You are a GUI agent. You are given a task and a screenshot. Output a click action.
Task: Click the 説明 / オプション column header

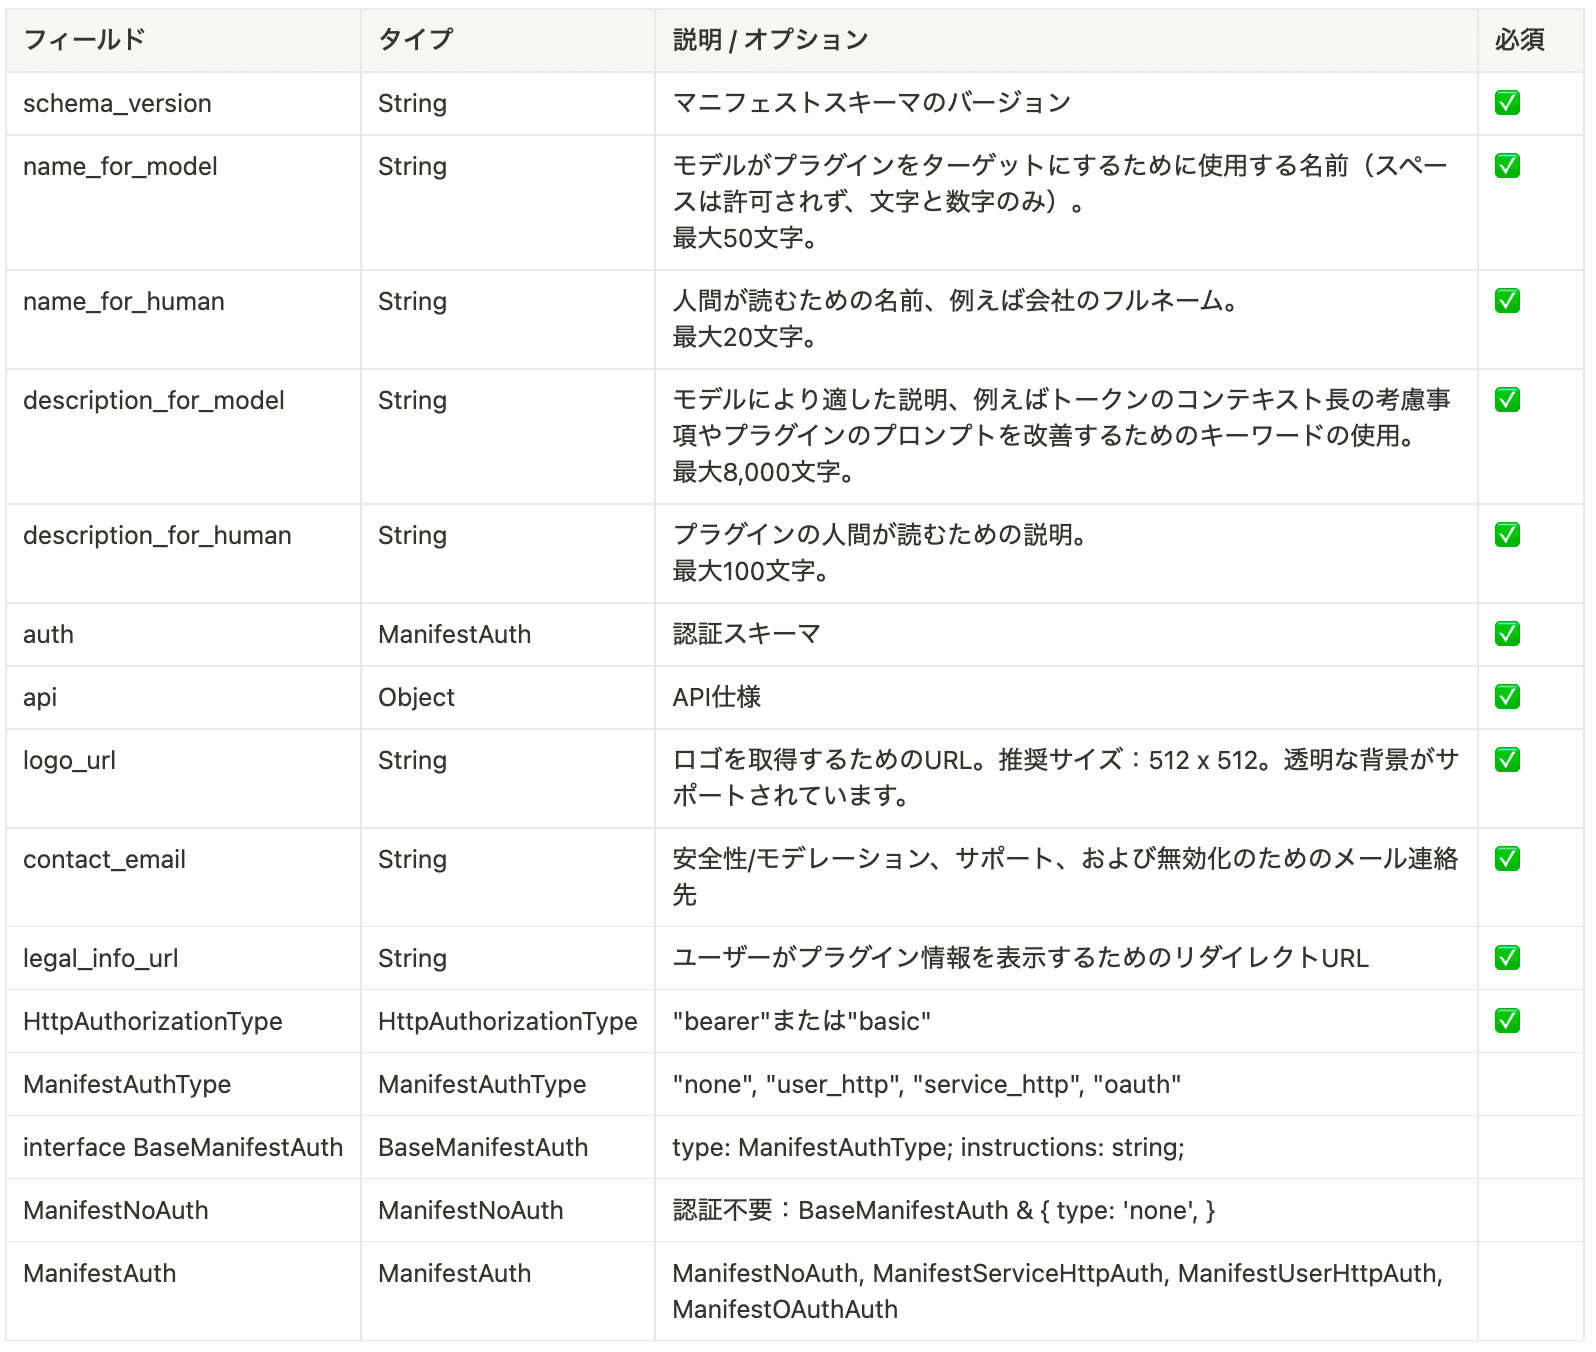click(x=770, y=40)
